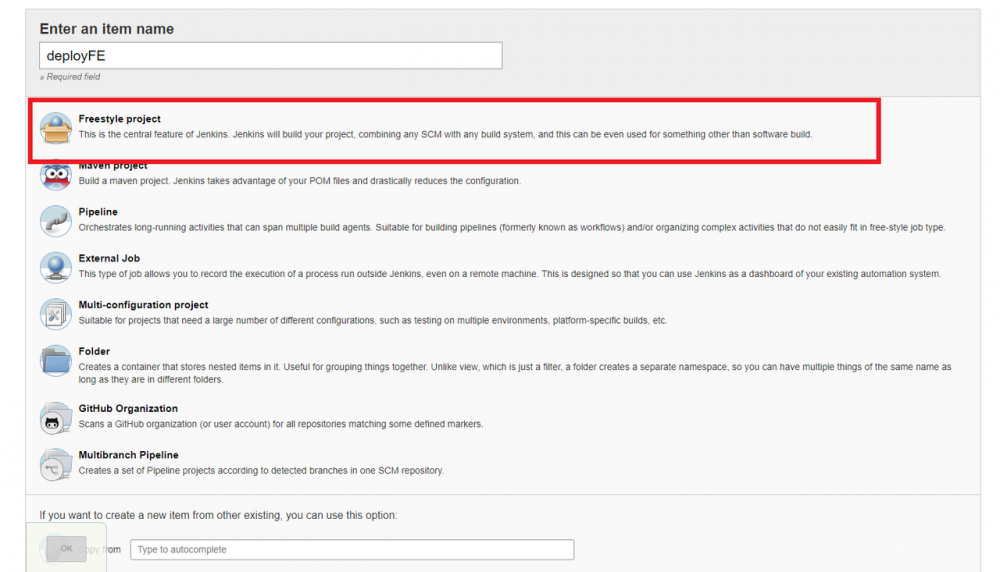This screenshot has width=1000, height=572.
Task: Click the Folder description about nested items
Action: (515, 373)
